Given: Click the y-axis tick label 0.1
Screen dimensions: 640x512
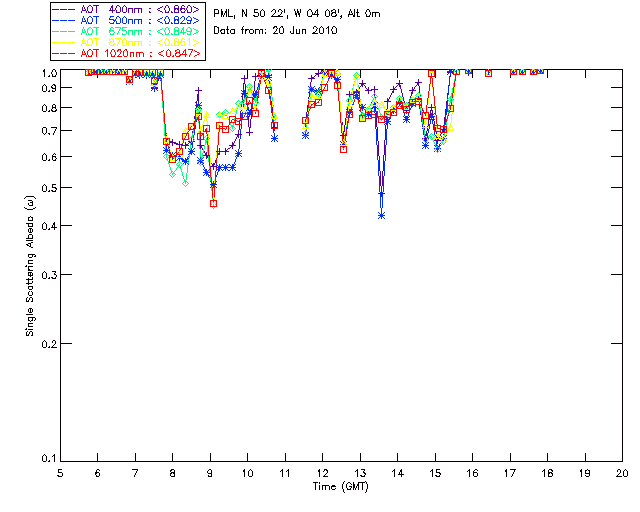Looking at the screenshot, I should coord(47,459).
